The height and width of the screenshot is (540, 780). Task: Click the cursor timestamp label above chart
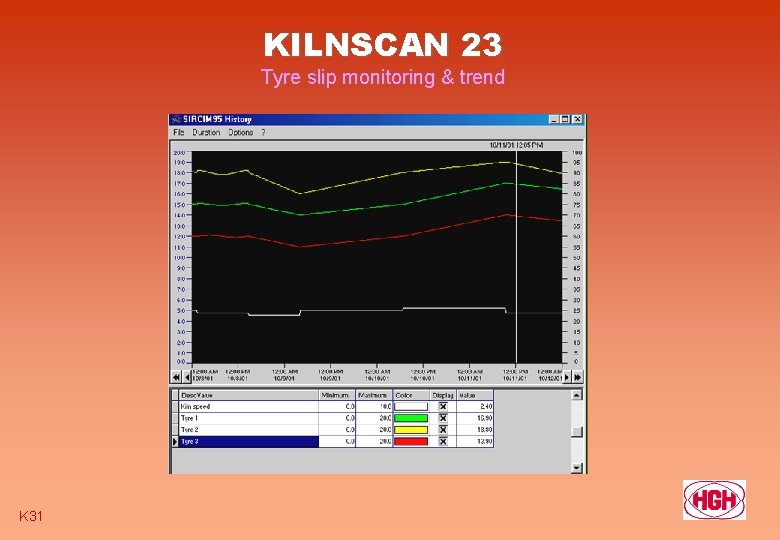[x=516, y=145]
